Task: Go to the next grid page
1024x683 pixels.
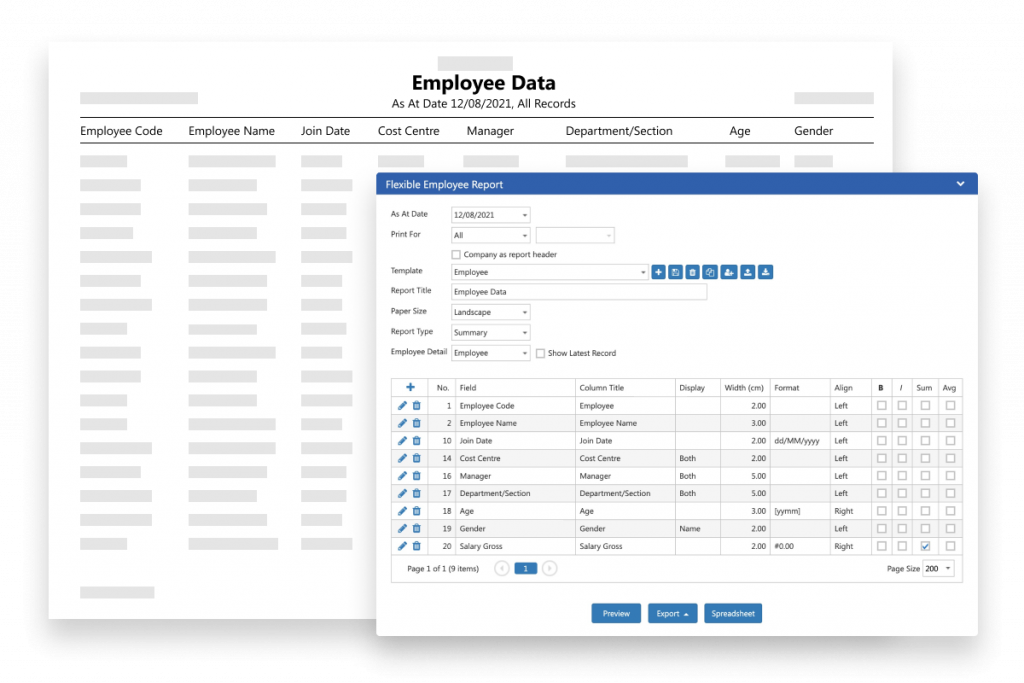Action: (550, 569)
